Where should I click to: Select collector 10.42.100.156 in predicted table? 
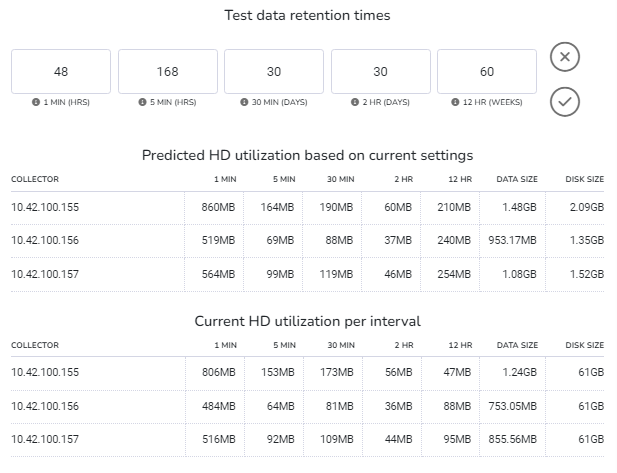coord(46,240)
